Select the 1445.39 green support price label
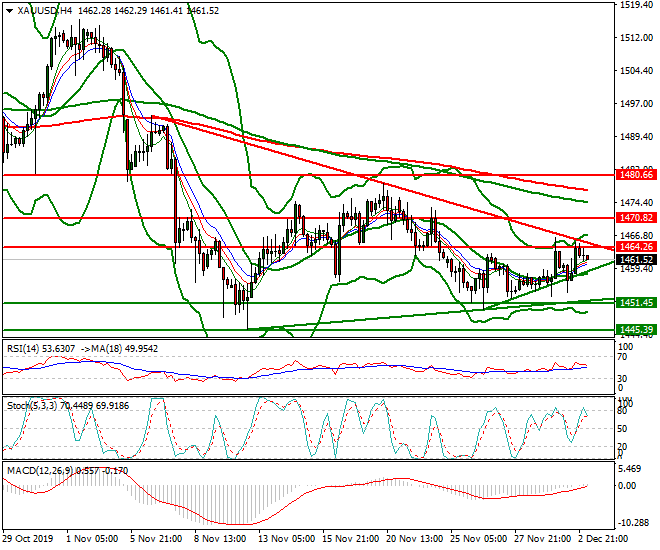This screenshot has width=660, height=550. (636, 329)
